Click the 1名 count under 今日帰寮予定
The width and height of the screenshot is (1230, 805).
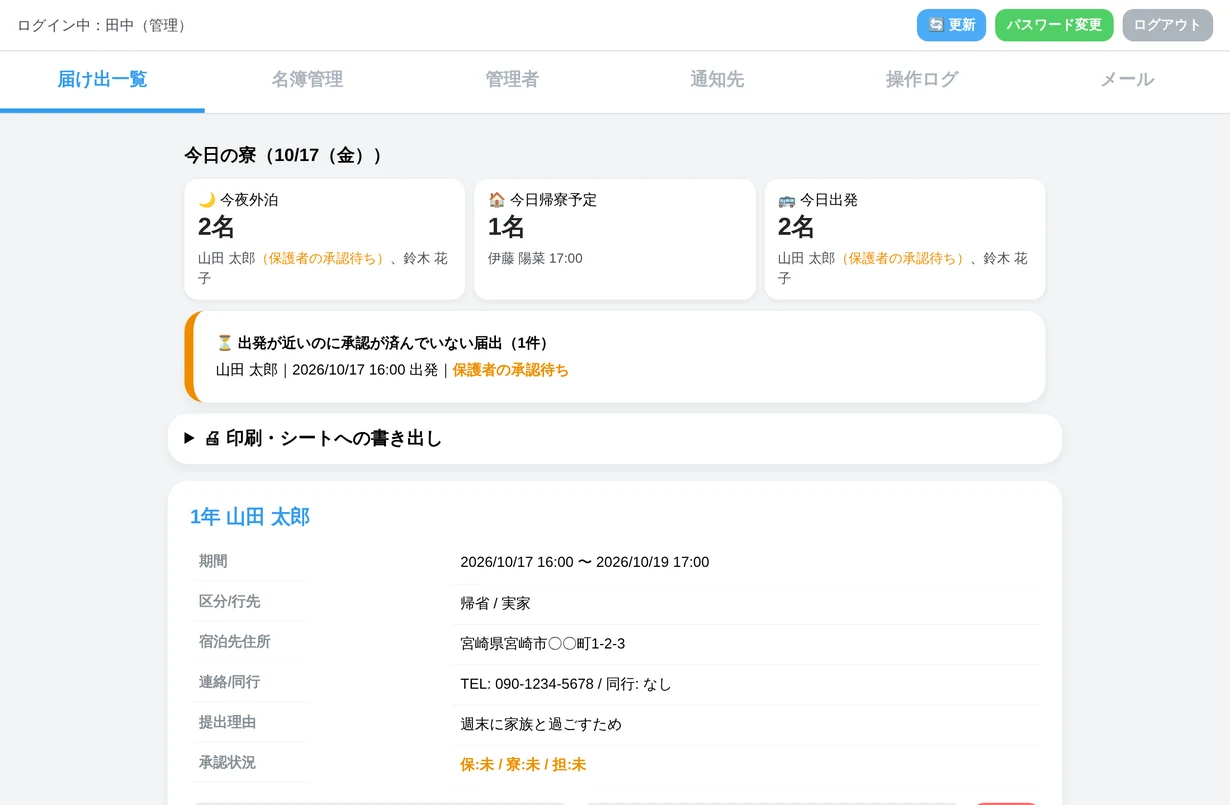pos(506,227)
